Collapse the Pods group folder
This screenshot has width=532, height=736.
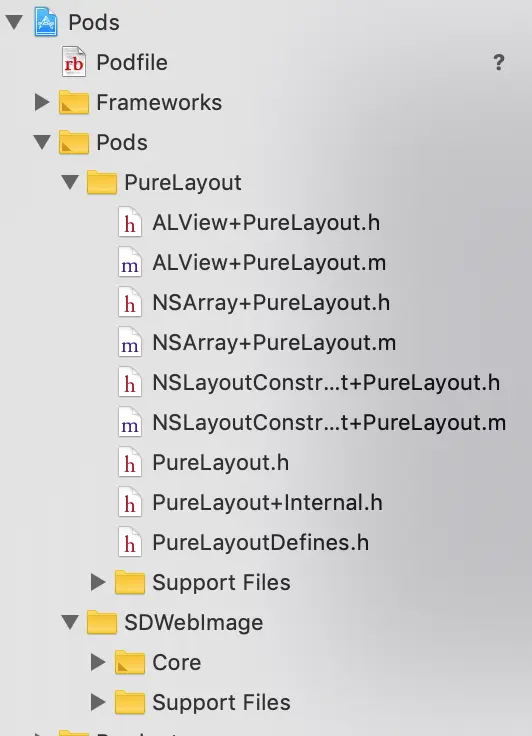(42, 142)
